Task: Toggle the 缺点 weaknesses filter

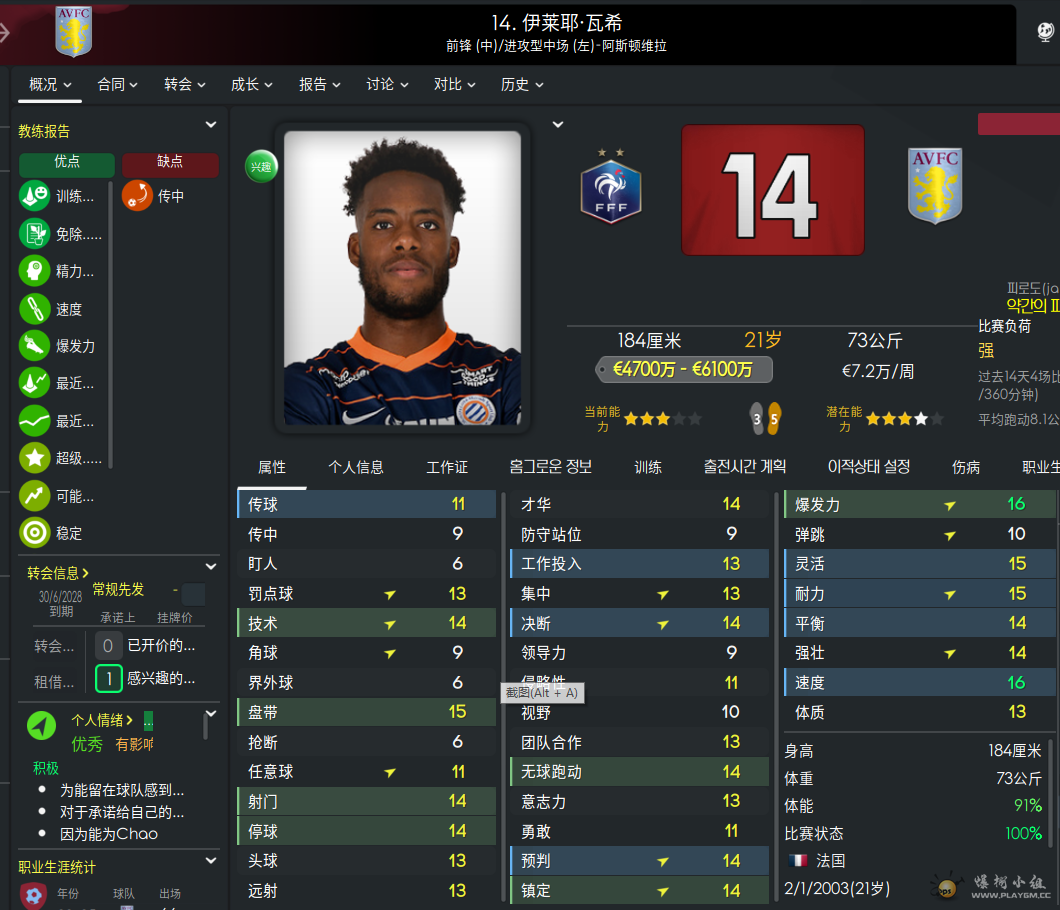Action: [x=170, y=162]
